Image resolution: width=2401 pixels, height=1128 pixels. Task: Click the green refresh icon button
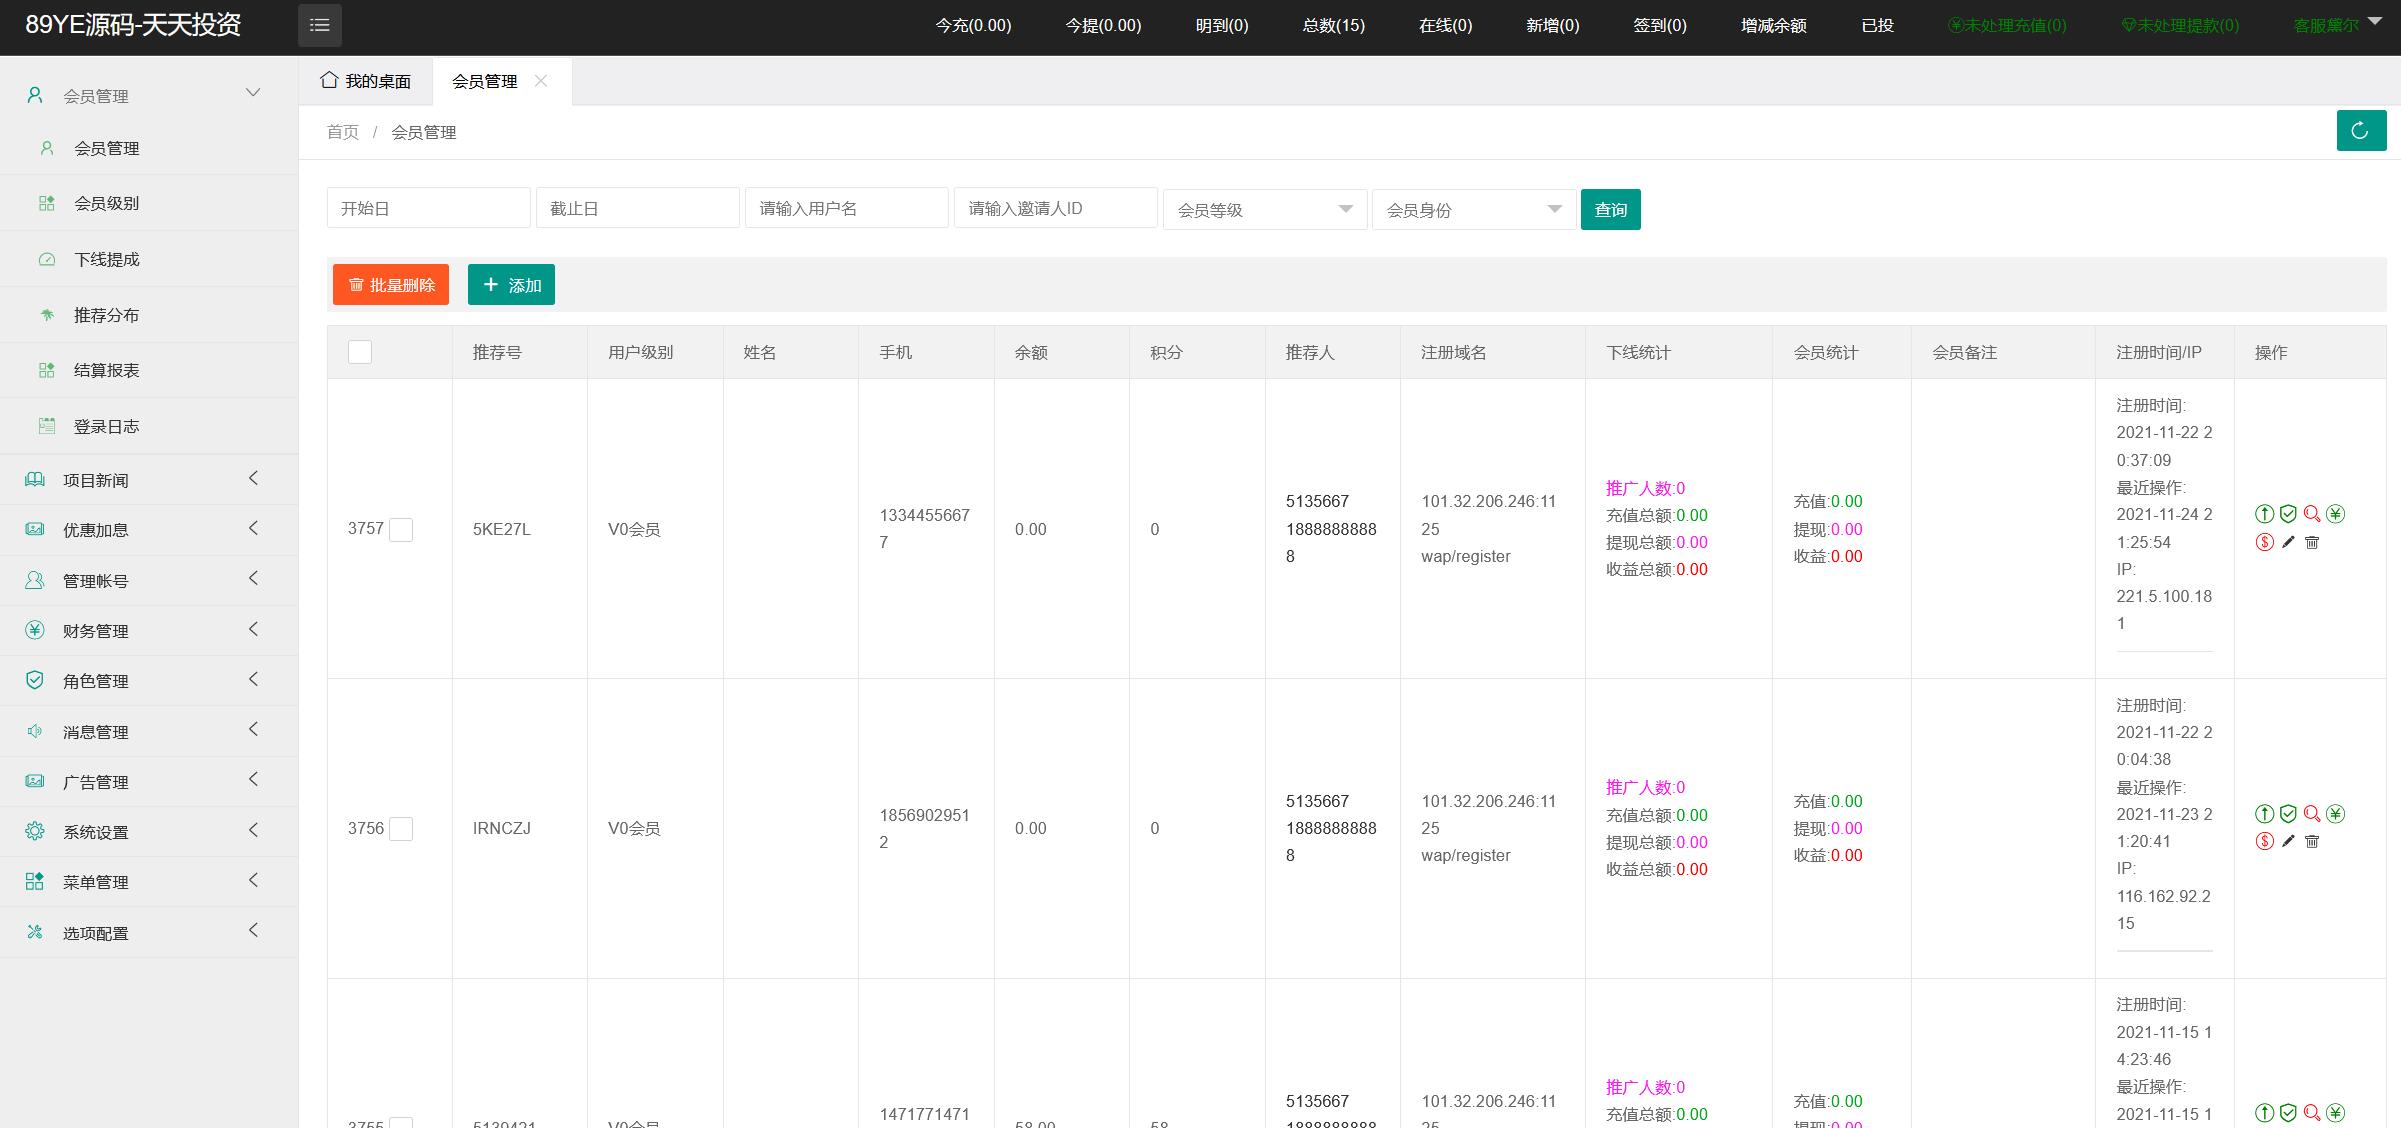pyautogui.click(x=2360, y=131)
